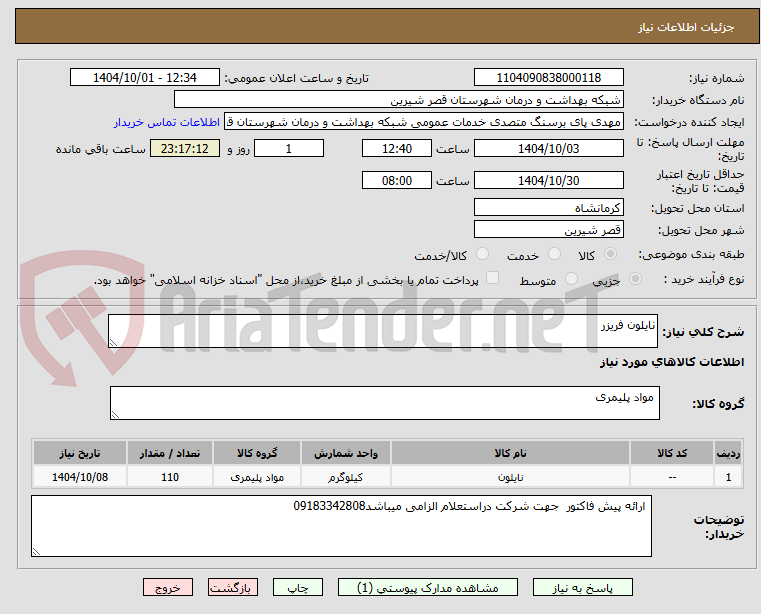
Task: Open مشاهده مدارک پیوستی (1) button
Action: [x=428, y=587]
